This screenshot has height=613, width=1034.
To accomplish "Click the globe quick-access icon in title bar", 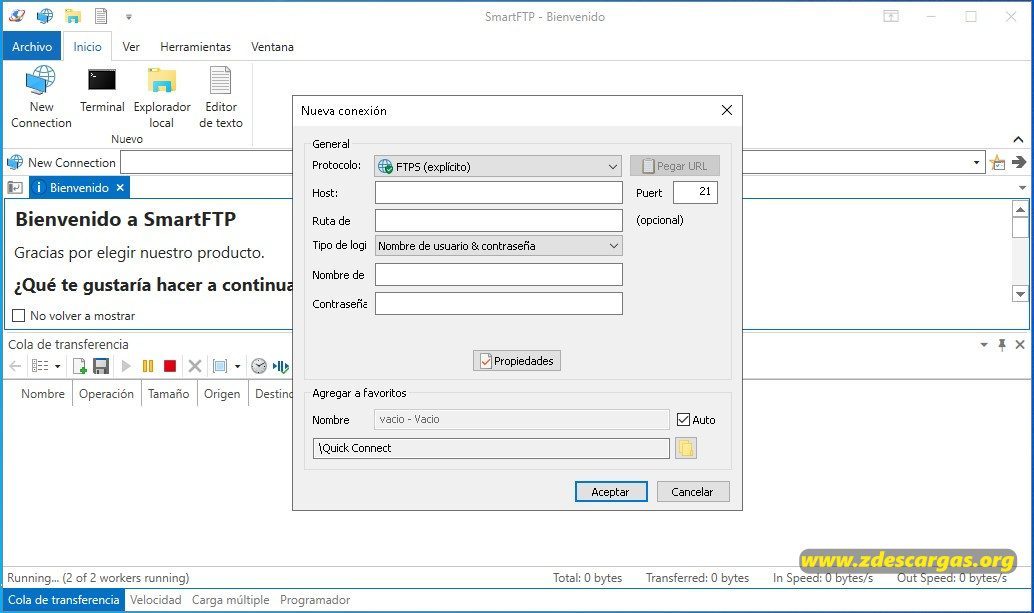I will [x=45, y=16].
